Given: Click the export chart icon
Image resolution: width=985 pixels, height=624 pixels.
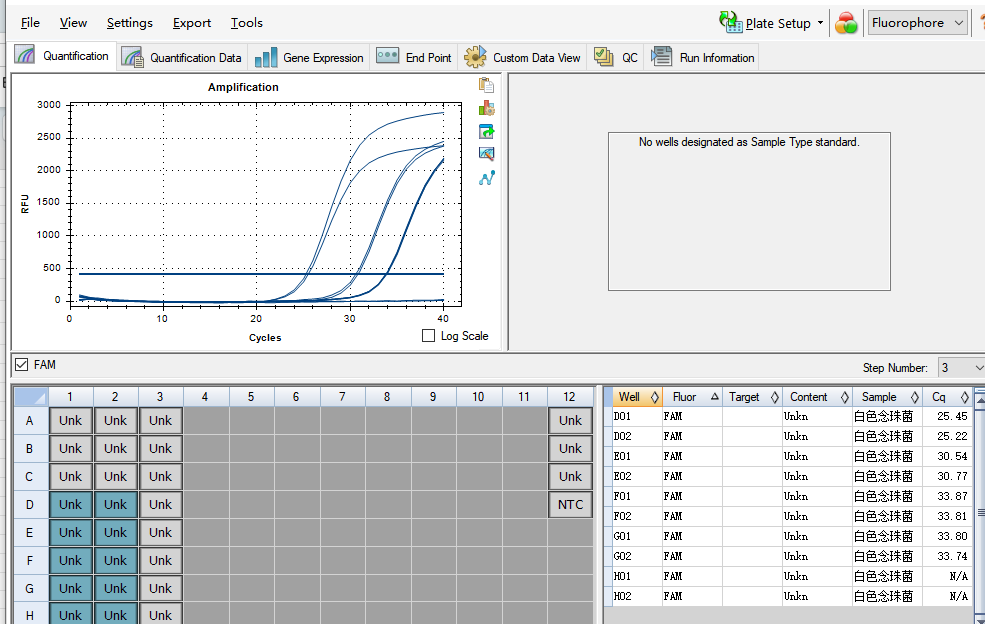Looking at the screenshot, I should click(x=486, y=131).
